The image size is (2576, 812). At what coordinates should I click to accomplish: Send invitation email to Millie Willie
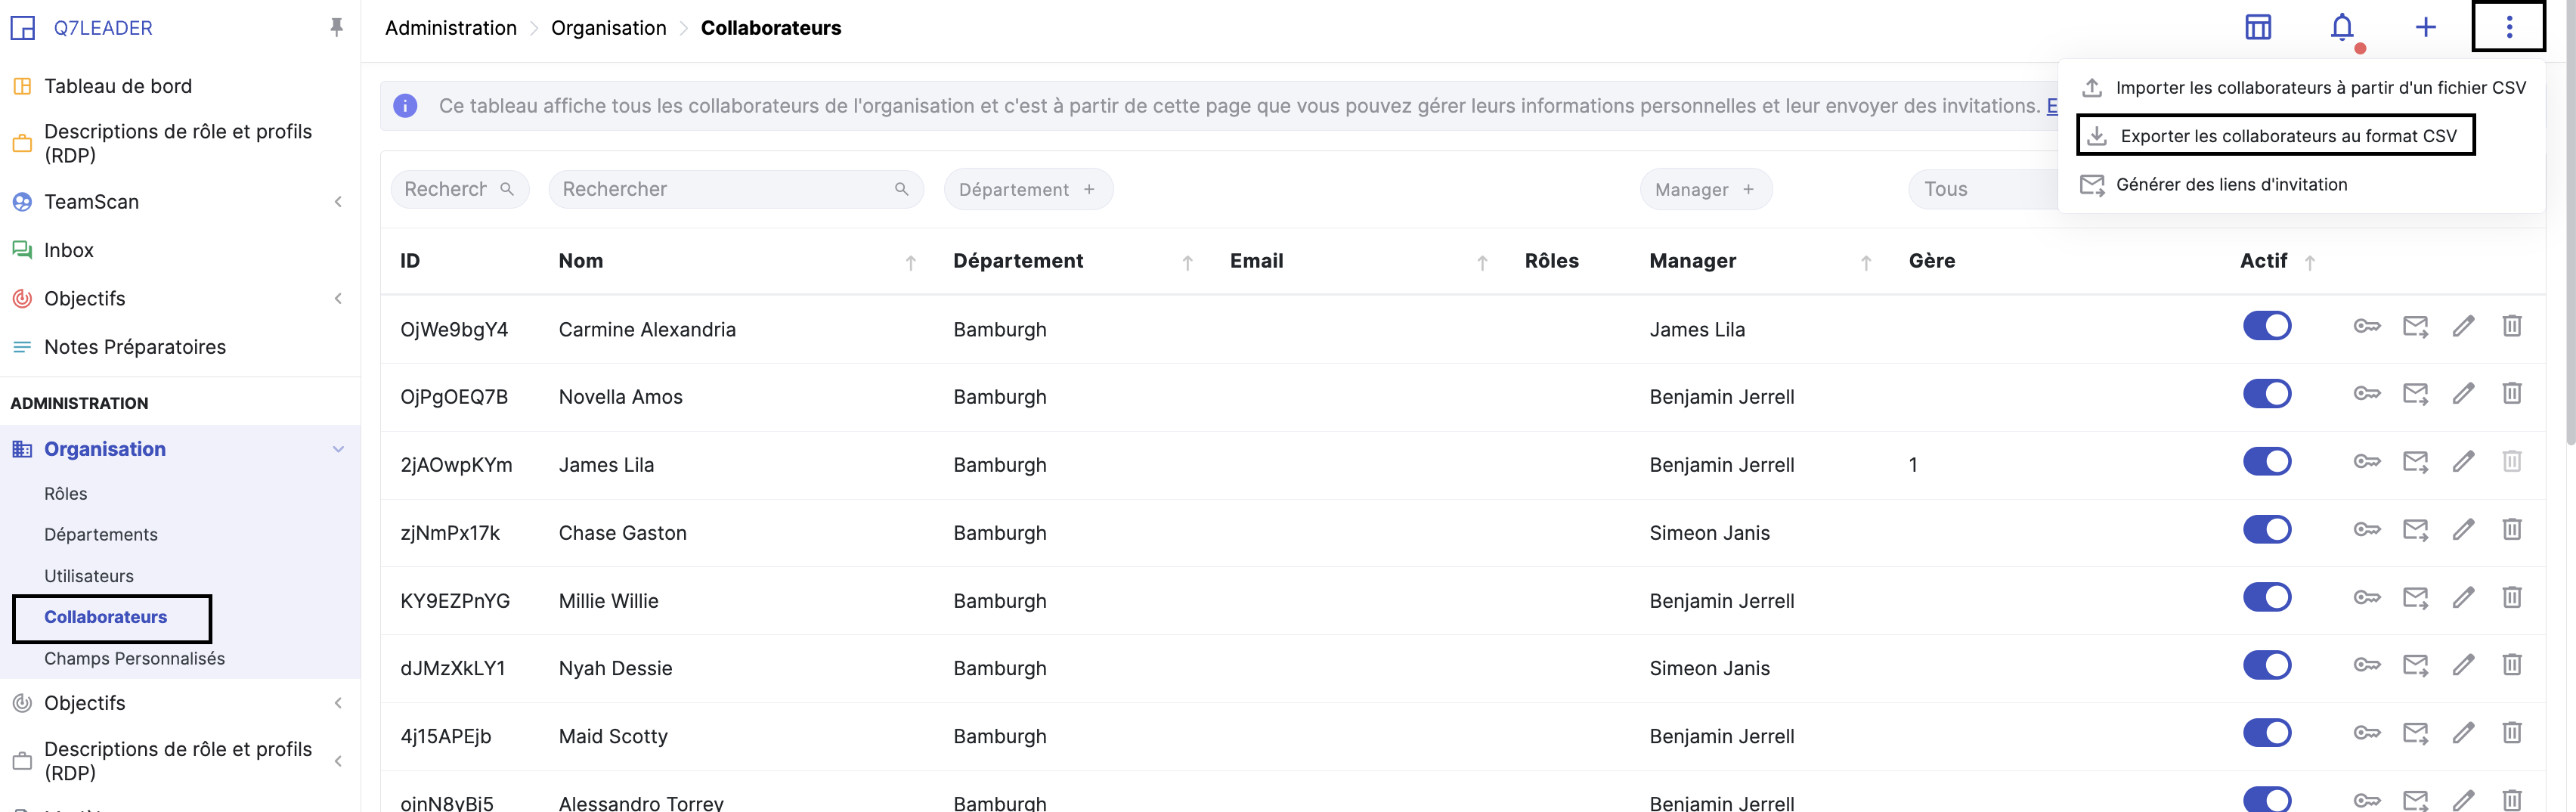[2415, 598]
